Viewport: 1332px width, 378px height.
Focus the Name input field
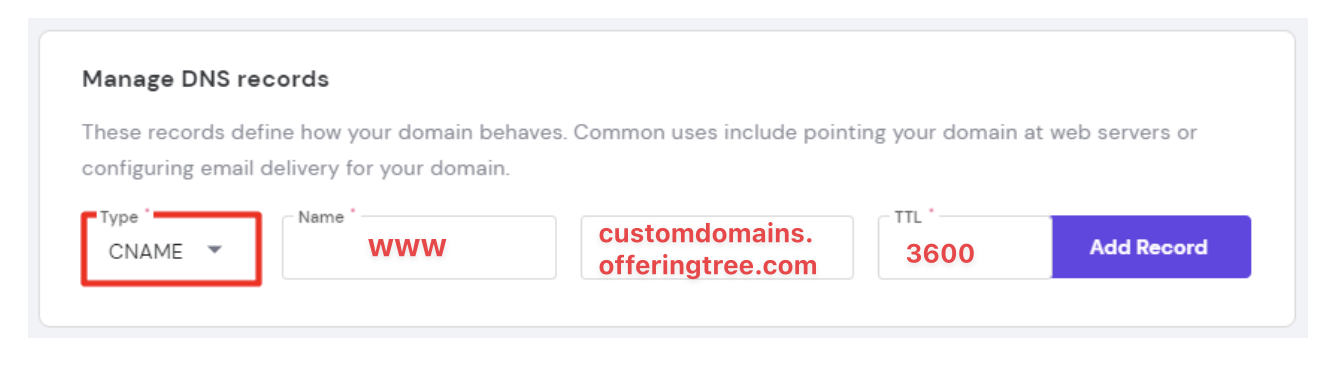419,248
